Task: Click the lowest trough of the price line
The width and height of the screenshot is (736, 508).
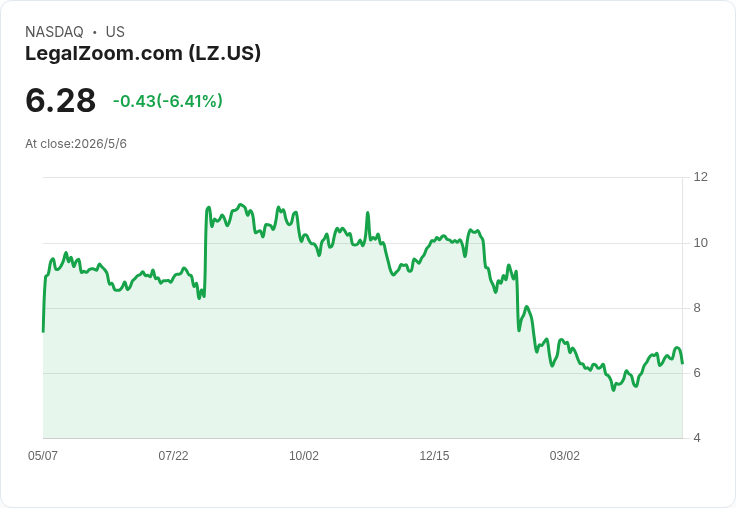Action: click(x=613, y=390)
